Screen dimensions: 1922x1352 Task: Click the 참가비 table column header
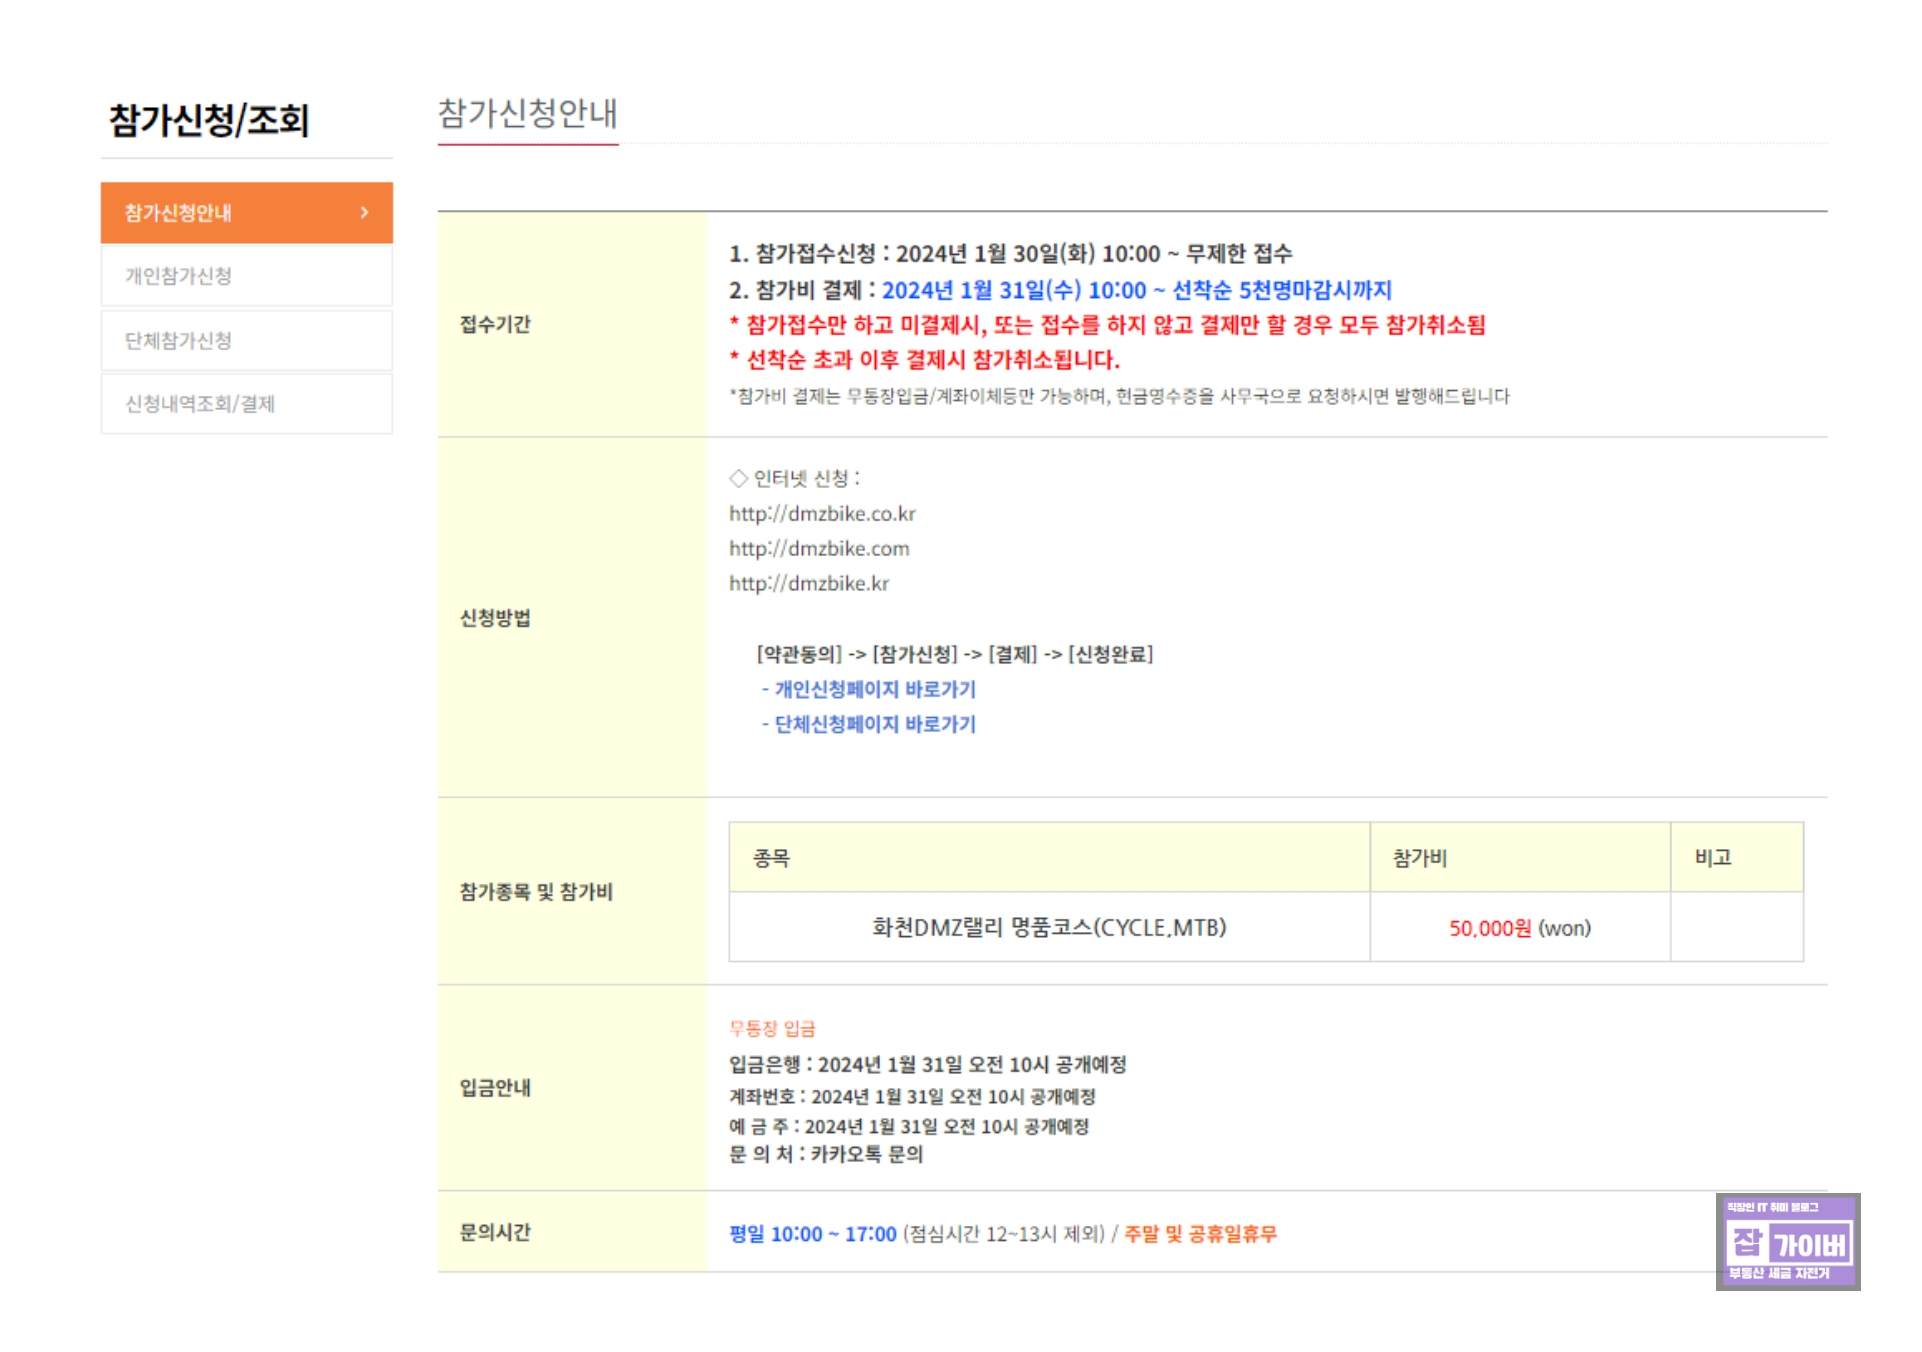click(1419, 858)
